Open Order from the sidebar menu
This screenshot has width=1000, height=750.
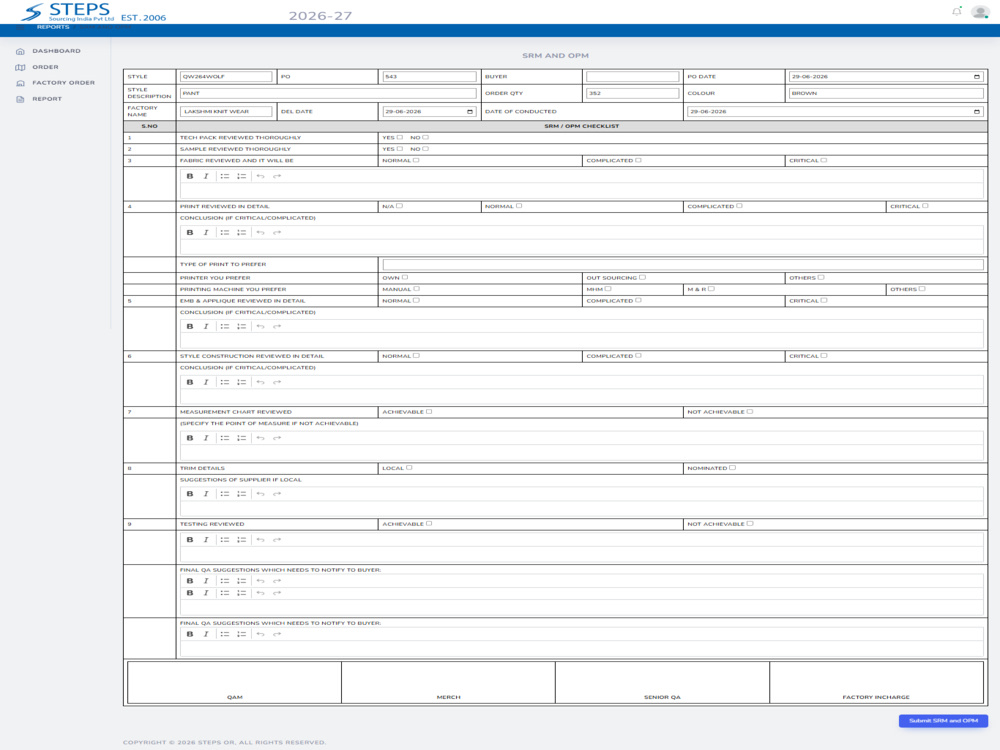point(45,67)
